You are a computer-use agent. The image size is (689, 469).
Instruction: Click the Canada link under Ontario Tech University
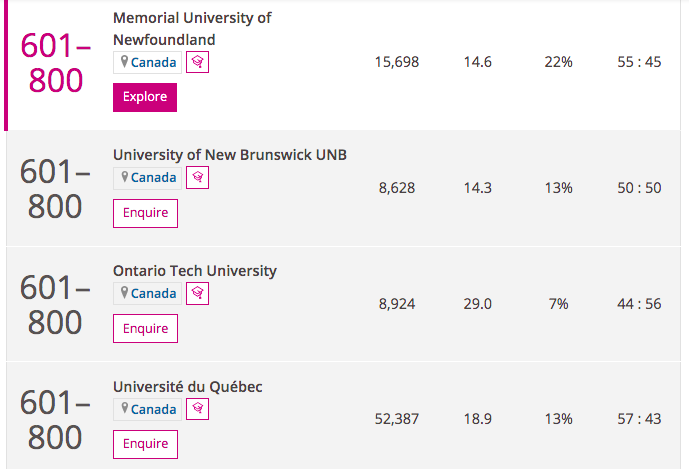(153, 294)
